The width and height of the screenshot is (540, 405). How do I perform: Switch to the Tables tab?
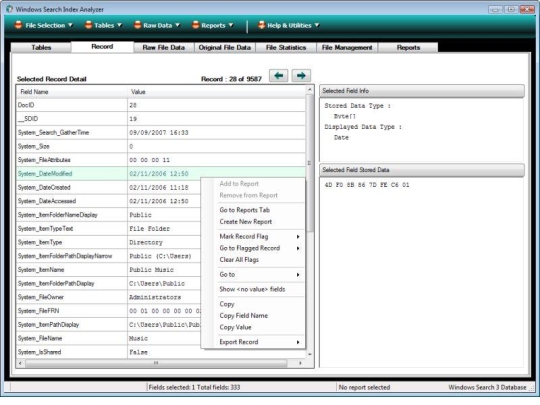pos(41,48)
